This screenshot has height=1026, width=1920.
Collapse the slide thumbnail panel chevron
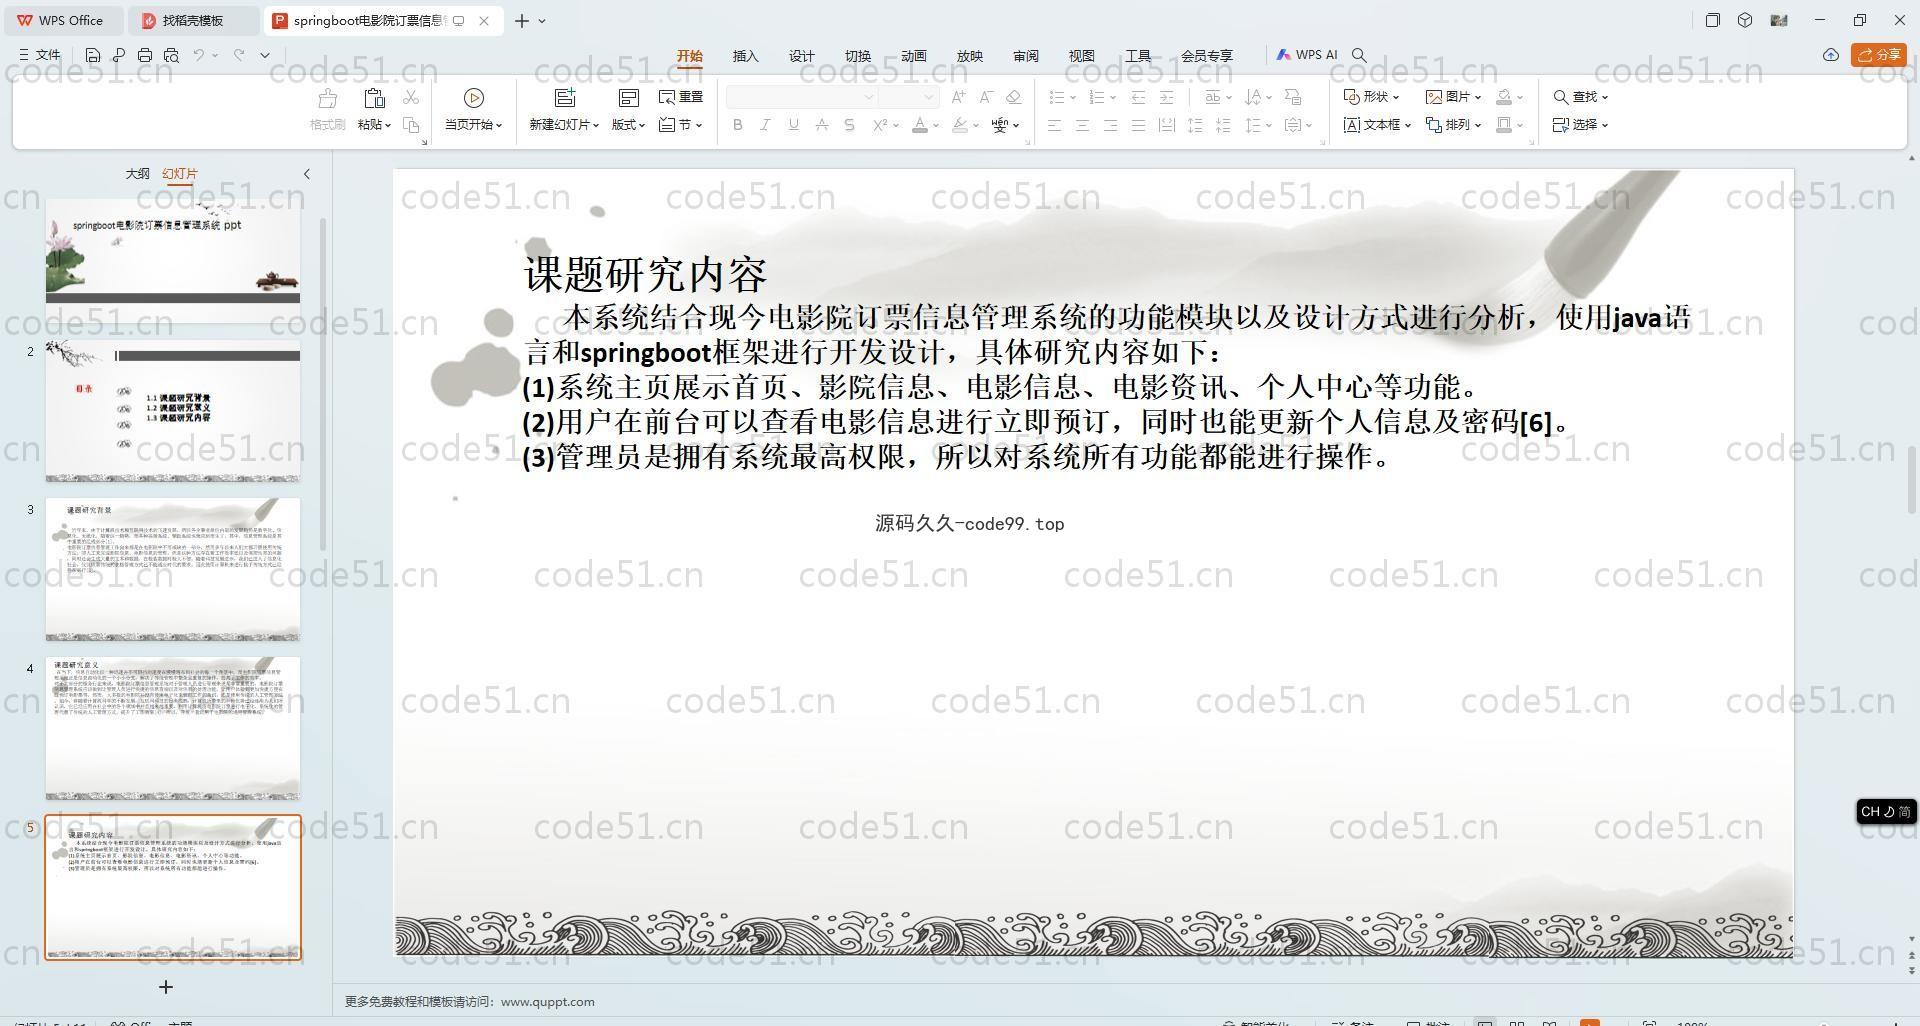point(306,173)
